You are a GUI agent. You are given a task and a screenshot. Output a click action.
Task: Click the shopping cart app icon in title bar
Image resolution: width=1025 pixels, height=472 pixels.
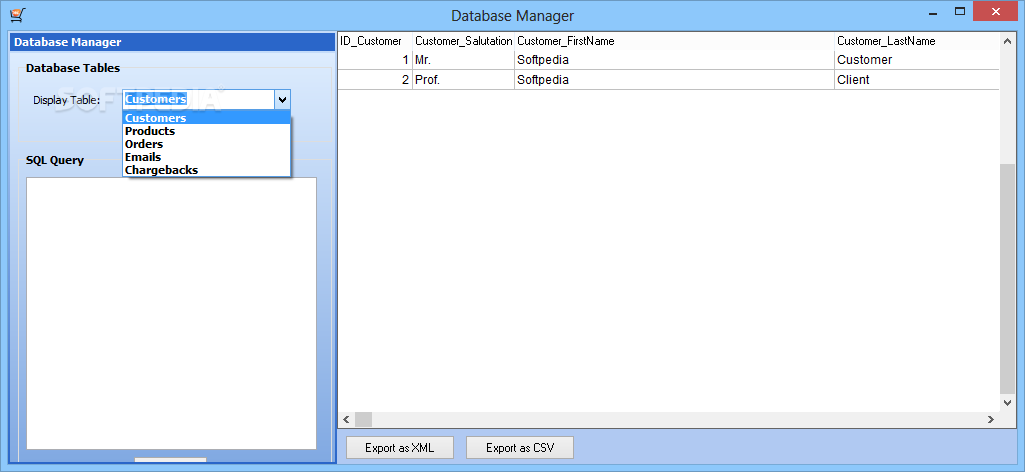pyautogui.click(x=18, y=14)
